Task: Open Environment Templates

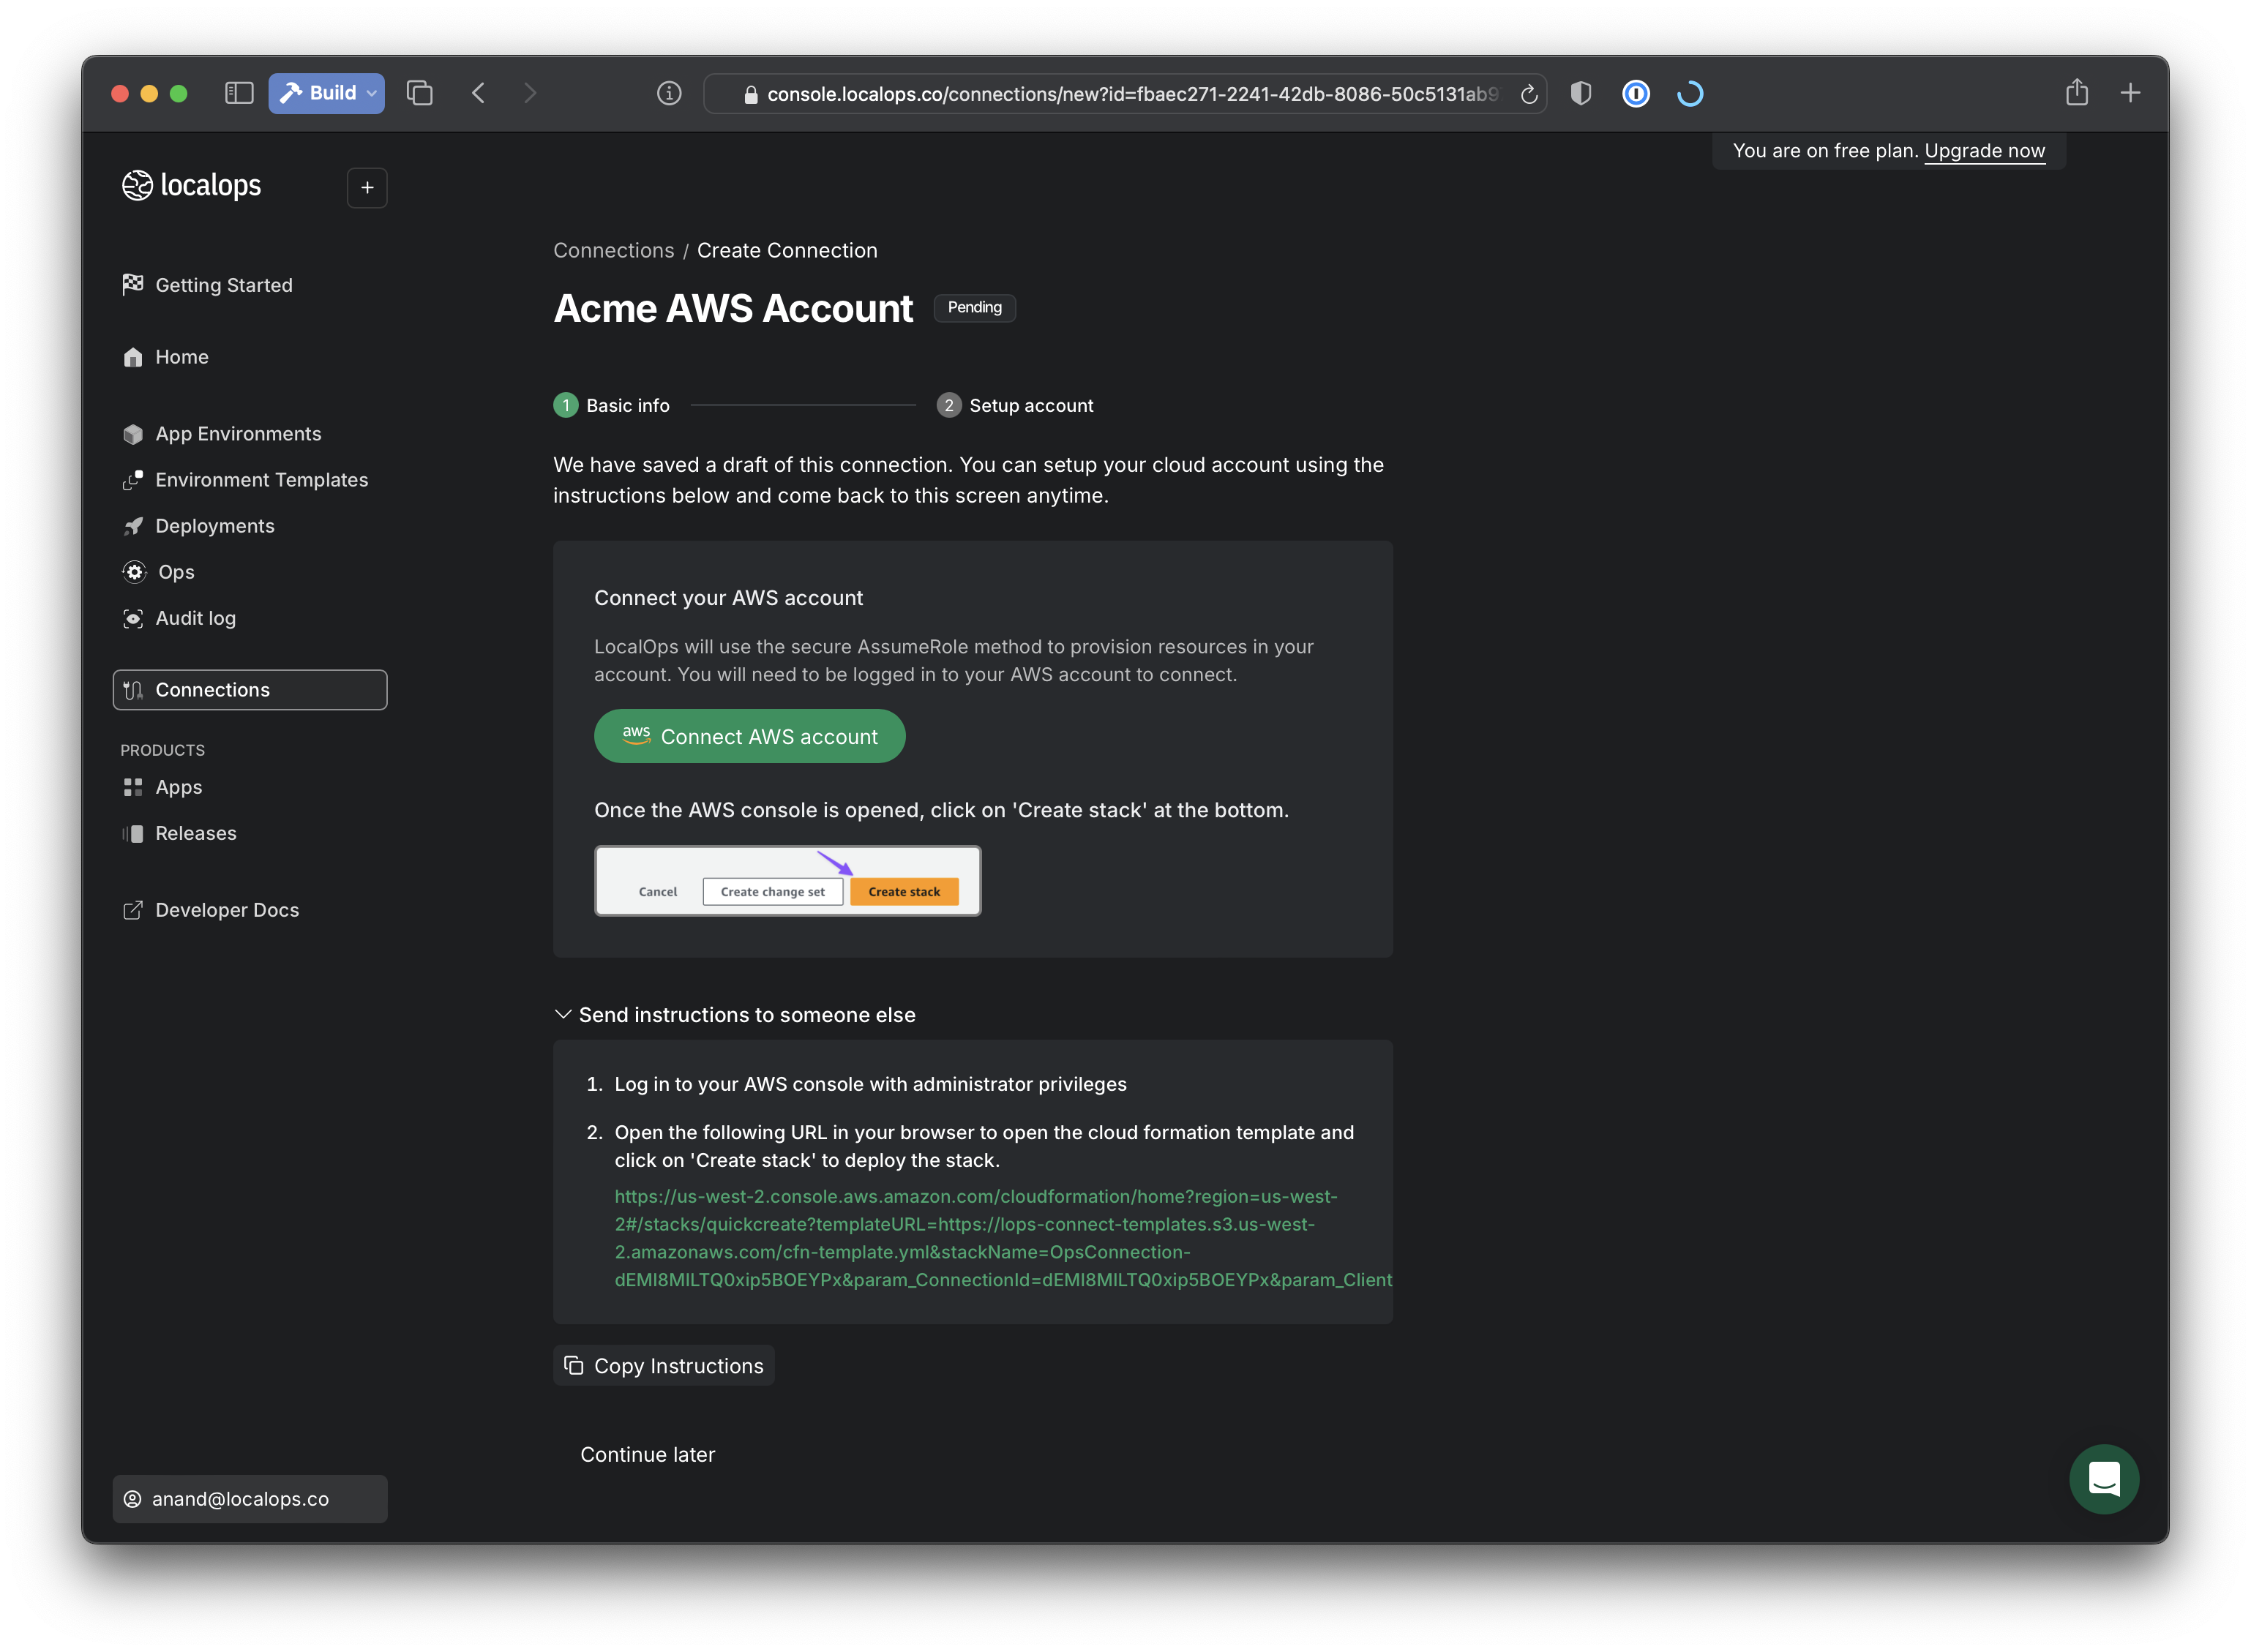Action: coord(261,480)
